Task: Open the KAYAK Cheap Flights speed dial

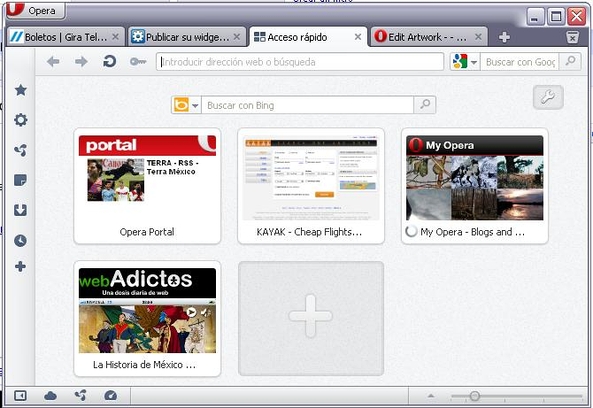Action: pyautogui.click(x=311, y=186)
